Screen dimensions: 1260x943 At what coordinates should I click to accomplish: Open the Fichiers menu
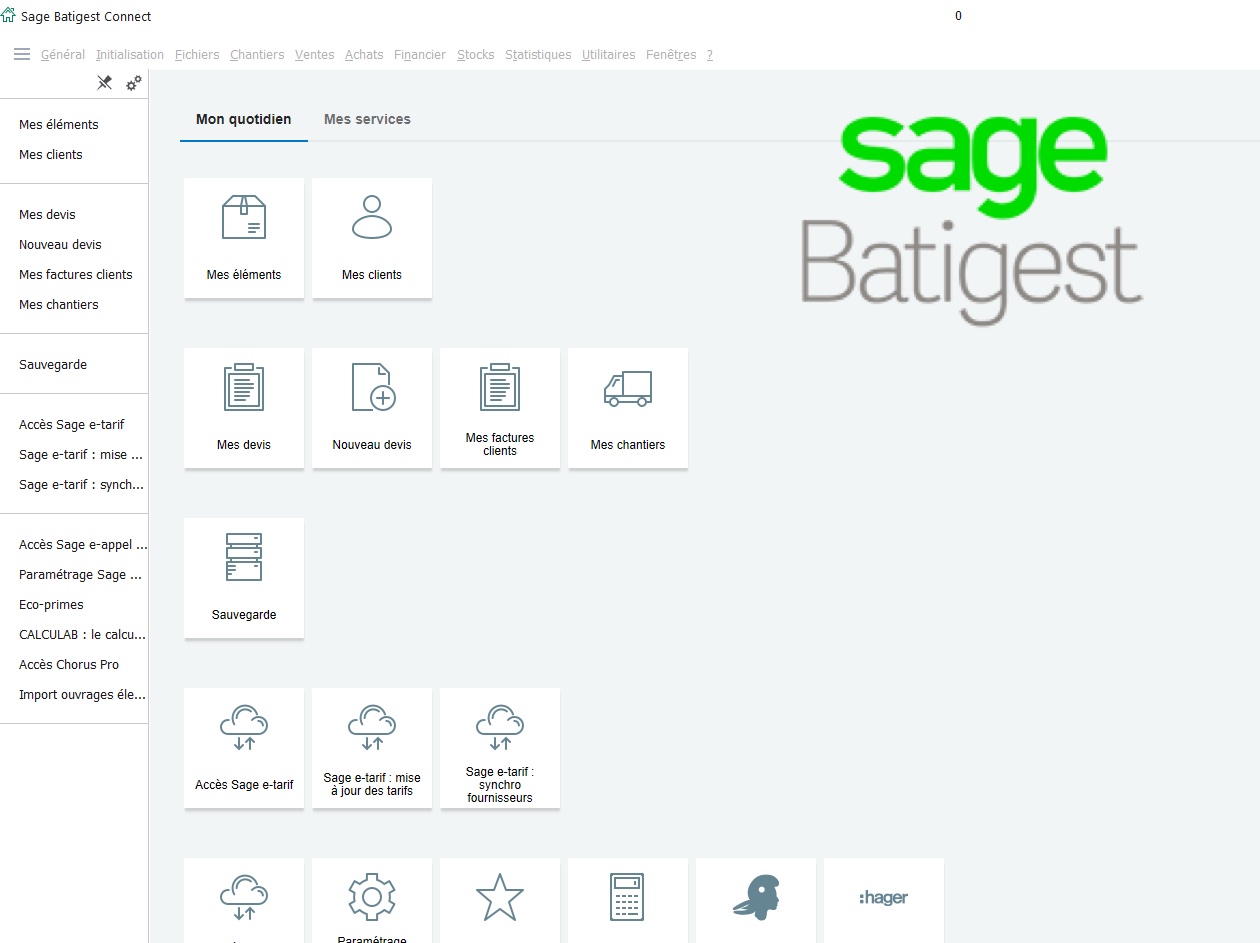(x=197, y=55)
